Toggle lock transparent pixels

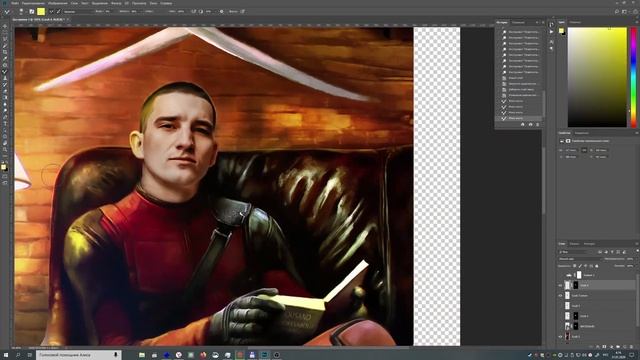point(575,266)
